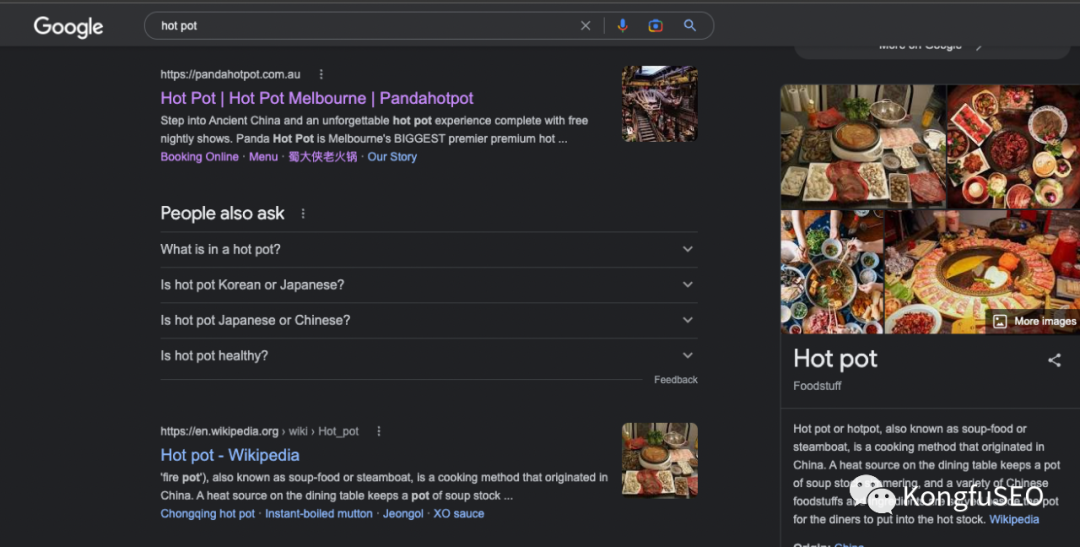Open Pandahotpot result thumbnail image
This screenshot has height=547, width=1080.
coord(660,104)
